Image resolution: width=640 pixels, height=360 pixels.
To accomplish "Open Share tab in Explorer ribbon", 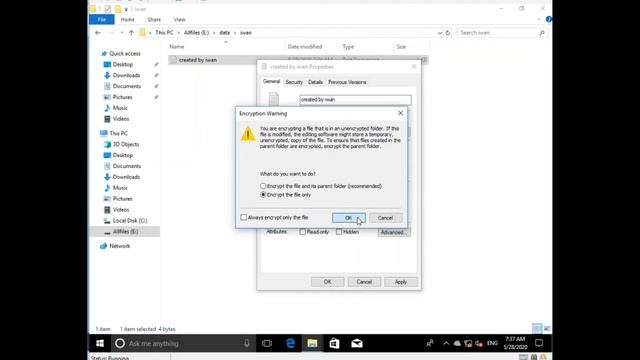I will (154, 20).
